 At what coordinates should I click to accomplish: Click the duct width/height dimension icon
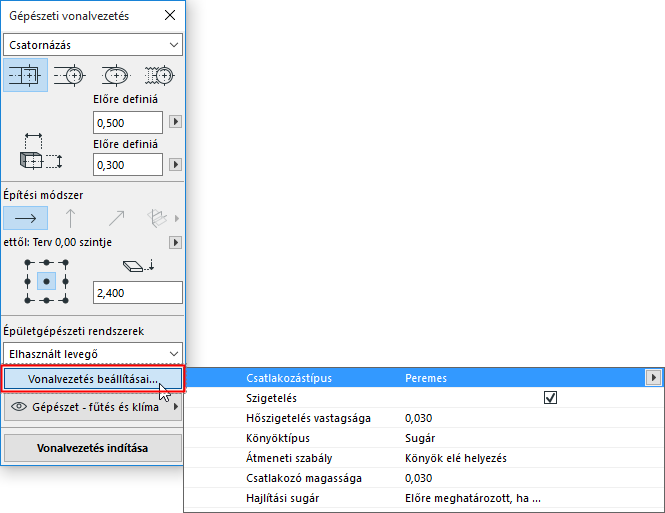[x=41, y=151]
